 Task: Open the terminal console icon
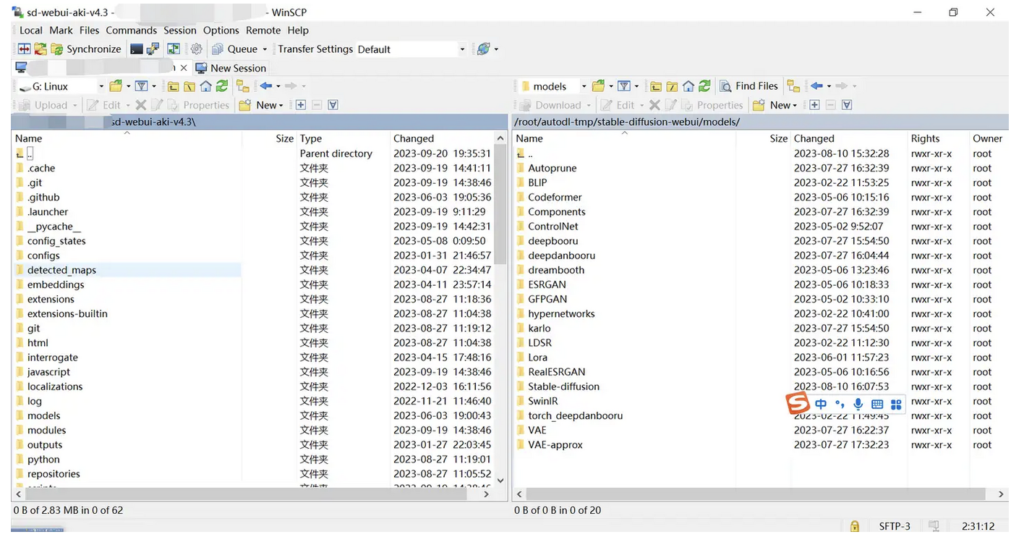coord(136,49)
